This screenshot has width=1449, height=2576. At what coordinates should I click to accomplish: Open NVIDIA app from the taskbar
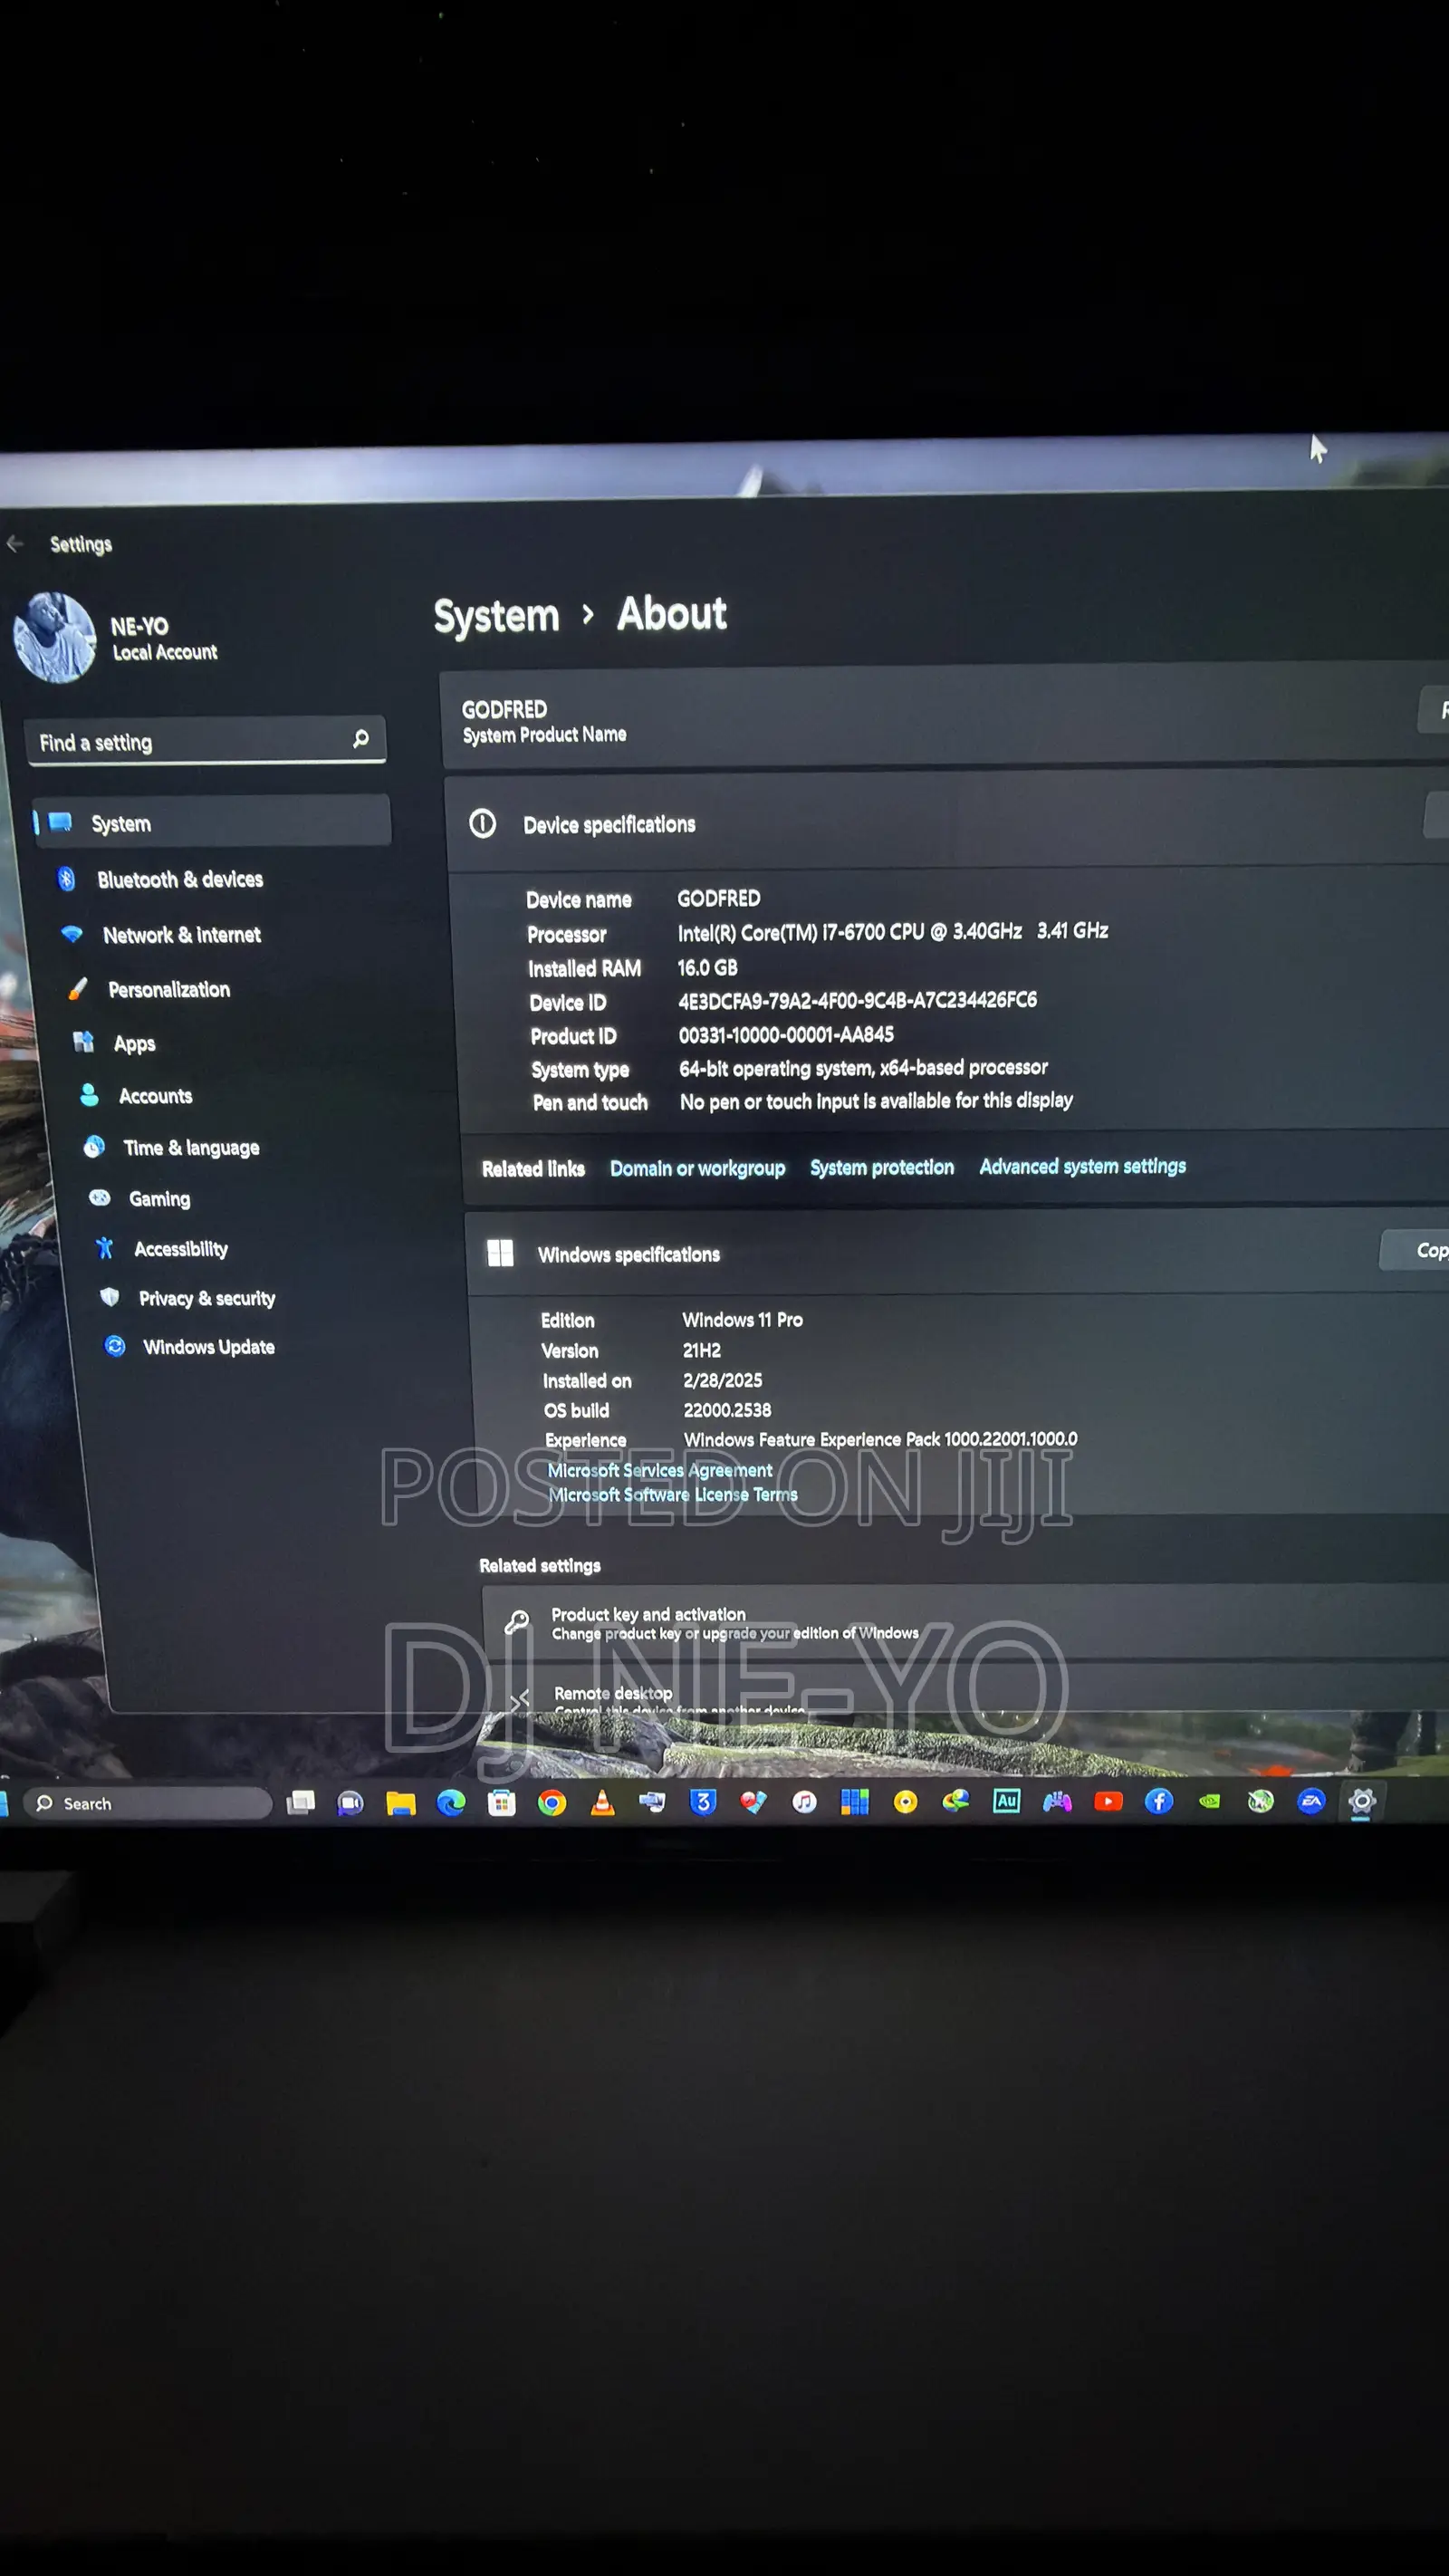tap(1209, 1801)
